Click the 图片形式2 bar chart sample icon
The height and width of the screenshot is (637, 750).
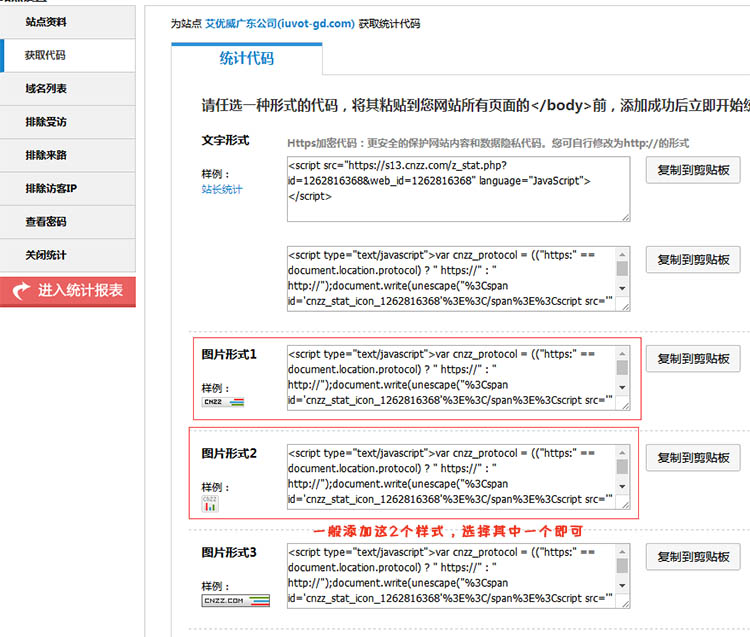pyautogui.click(x=210, y=504)
